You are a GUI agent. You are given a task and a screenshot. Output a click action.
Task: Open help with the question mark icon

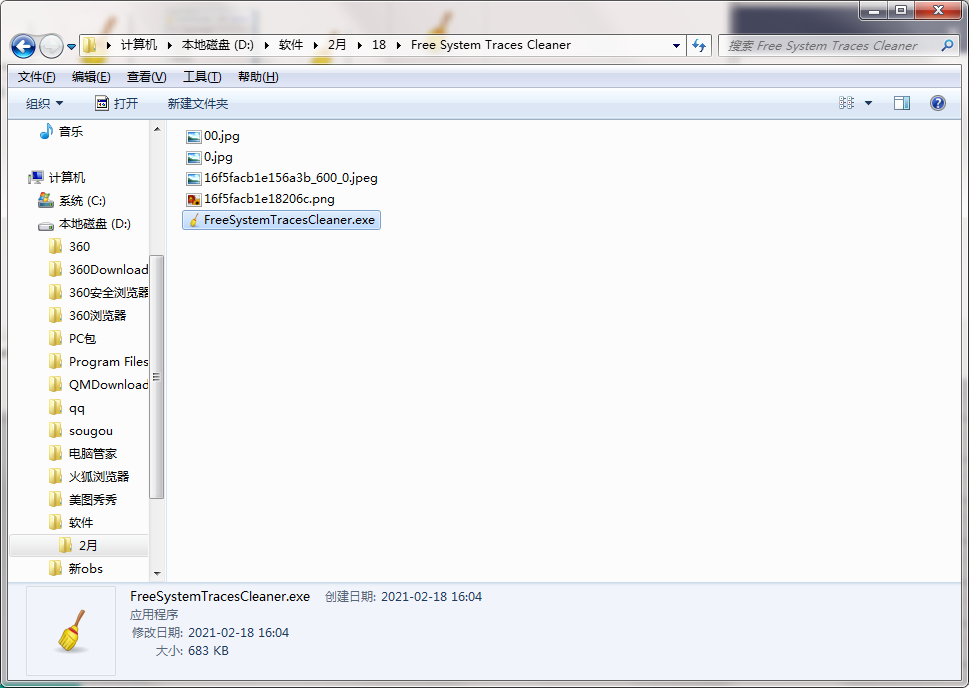937,103
